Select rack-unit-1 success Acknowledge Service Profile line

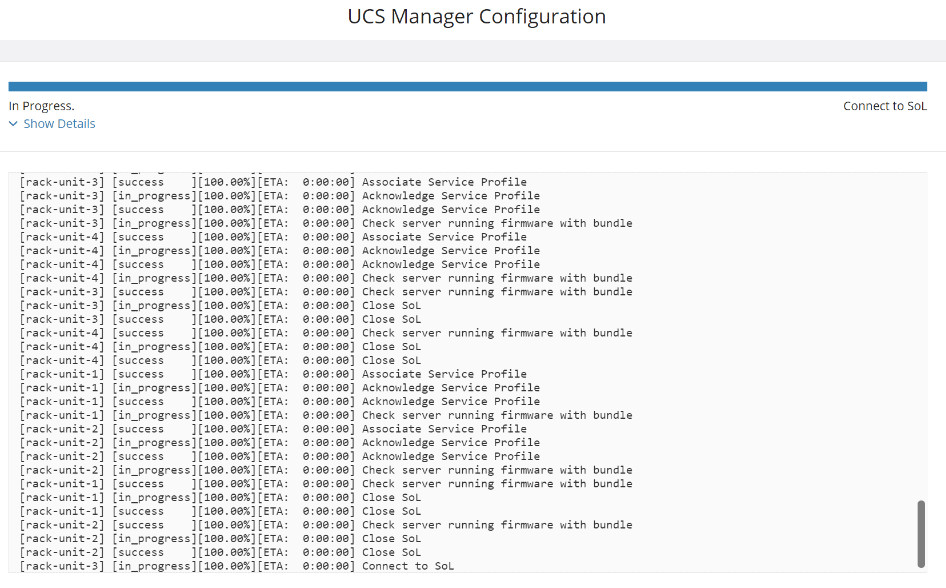click(280, 402)
